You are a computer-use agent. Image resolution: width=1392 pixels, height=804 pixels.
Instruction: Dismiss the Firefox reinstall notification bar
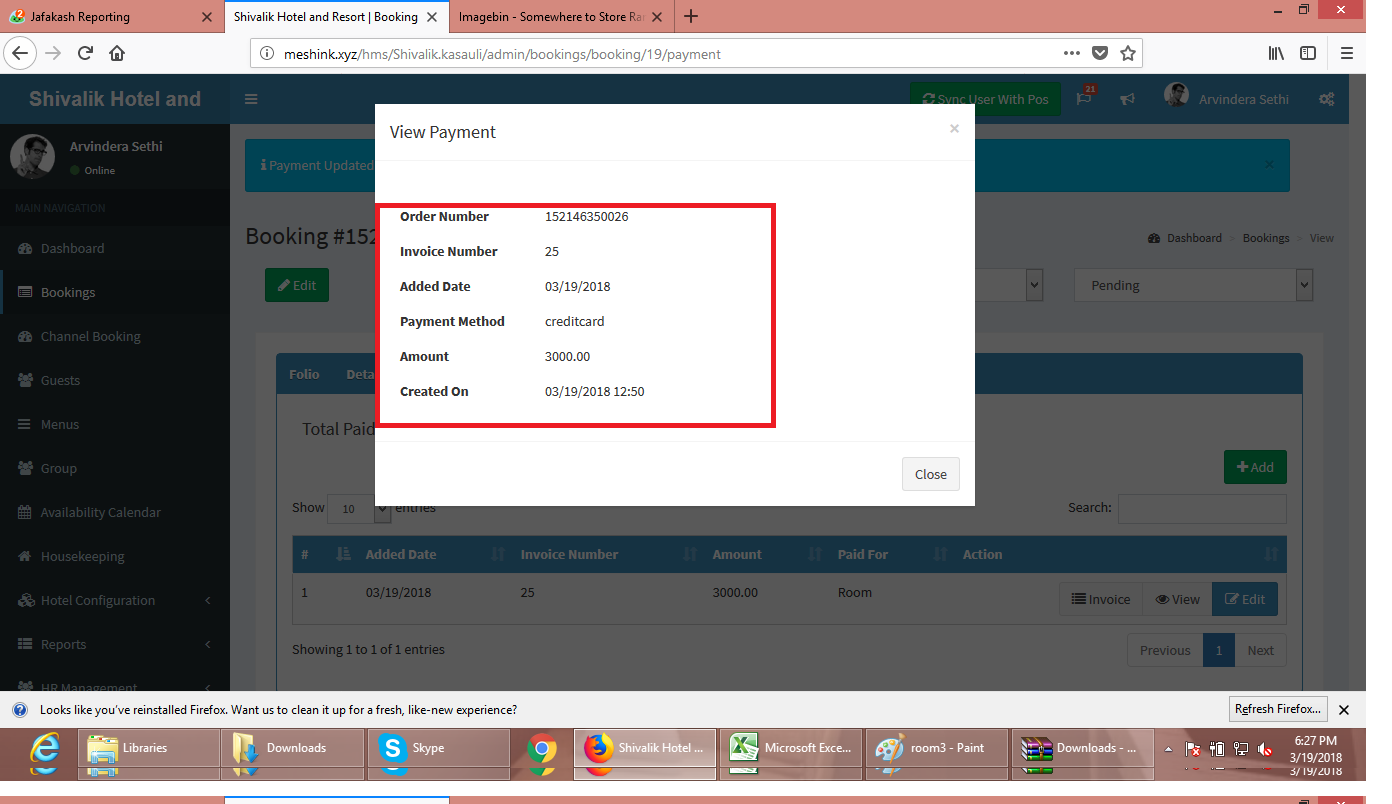coord(1344,710)
